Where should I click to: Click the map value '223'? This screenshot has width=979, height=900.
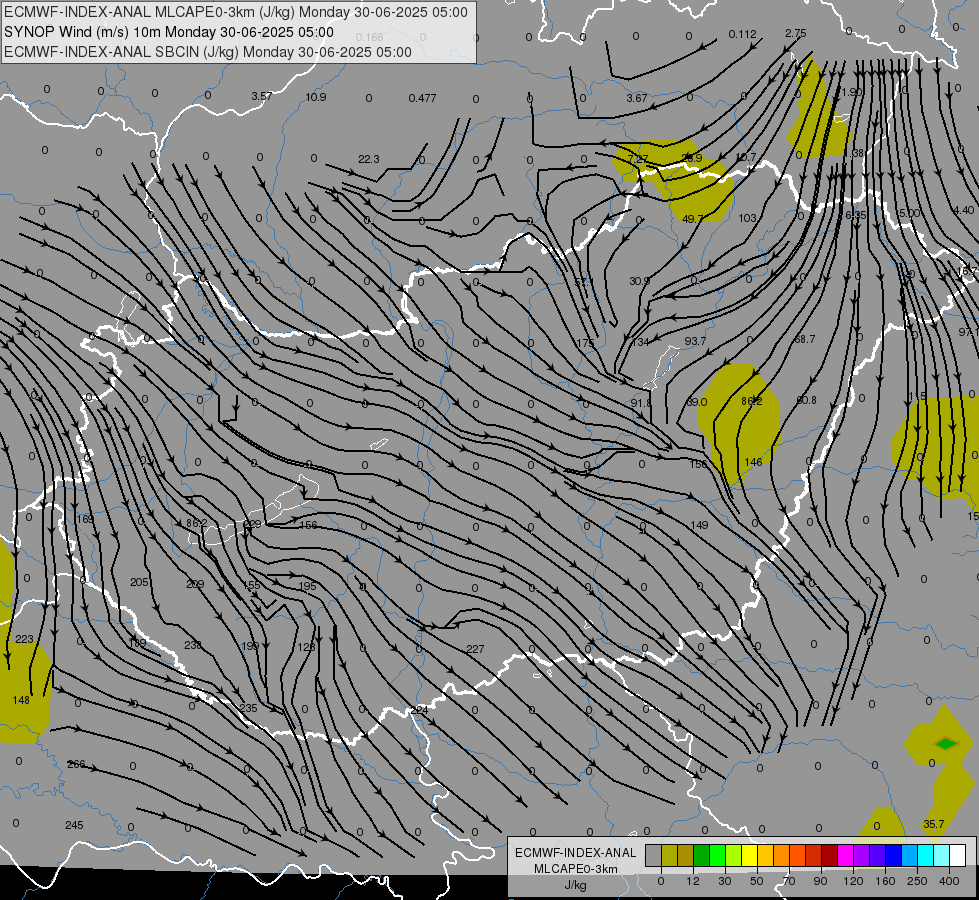[x=24, y=639]
